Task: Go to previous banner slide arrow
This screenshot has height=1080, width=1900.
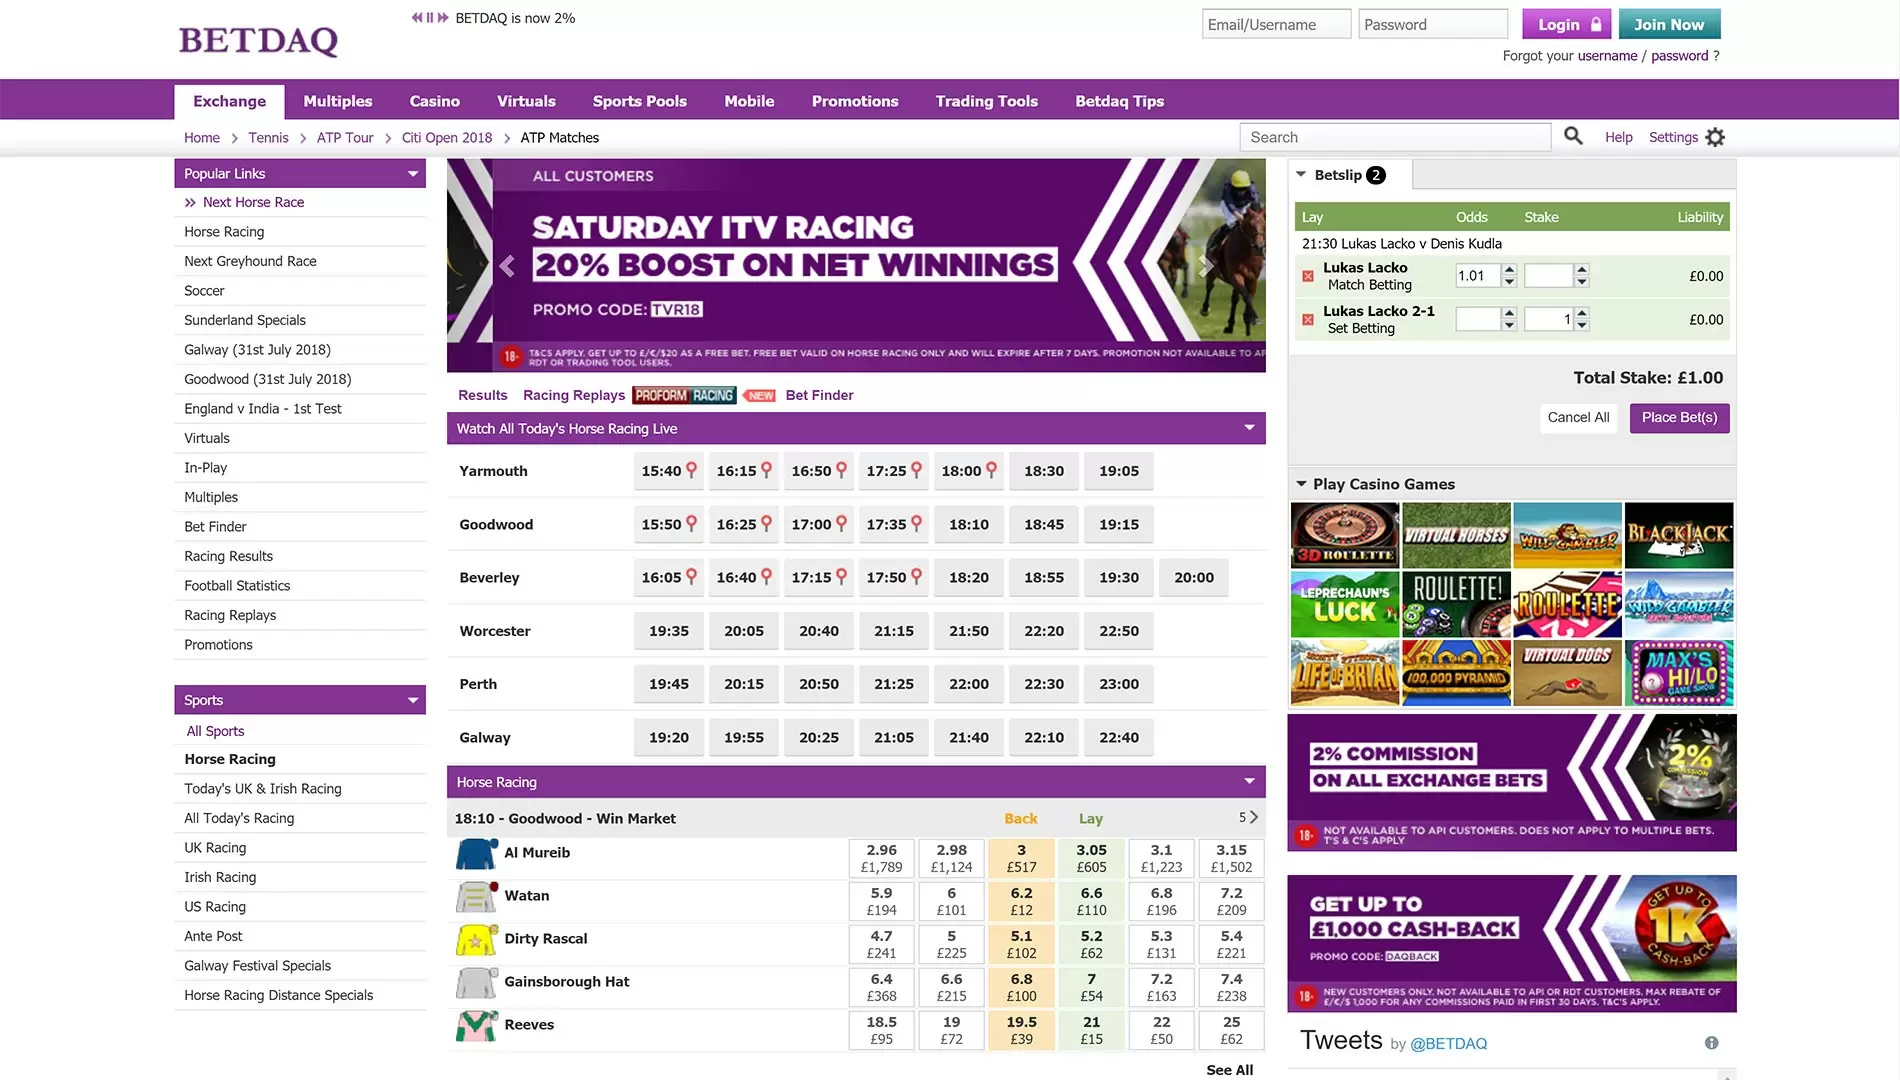Action: tap(507, 266)
